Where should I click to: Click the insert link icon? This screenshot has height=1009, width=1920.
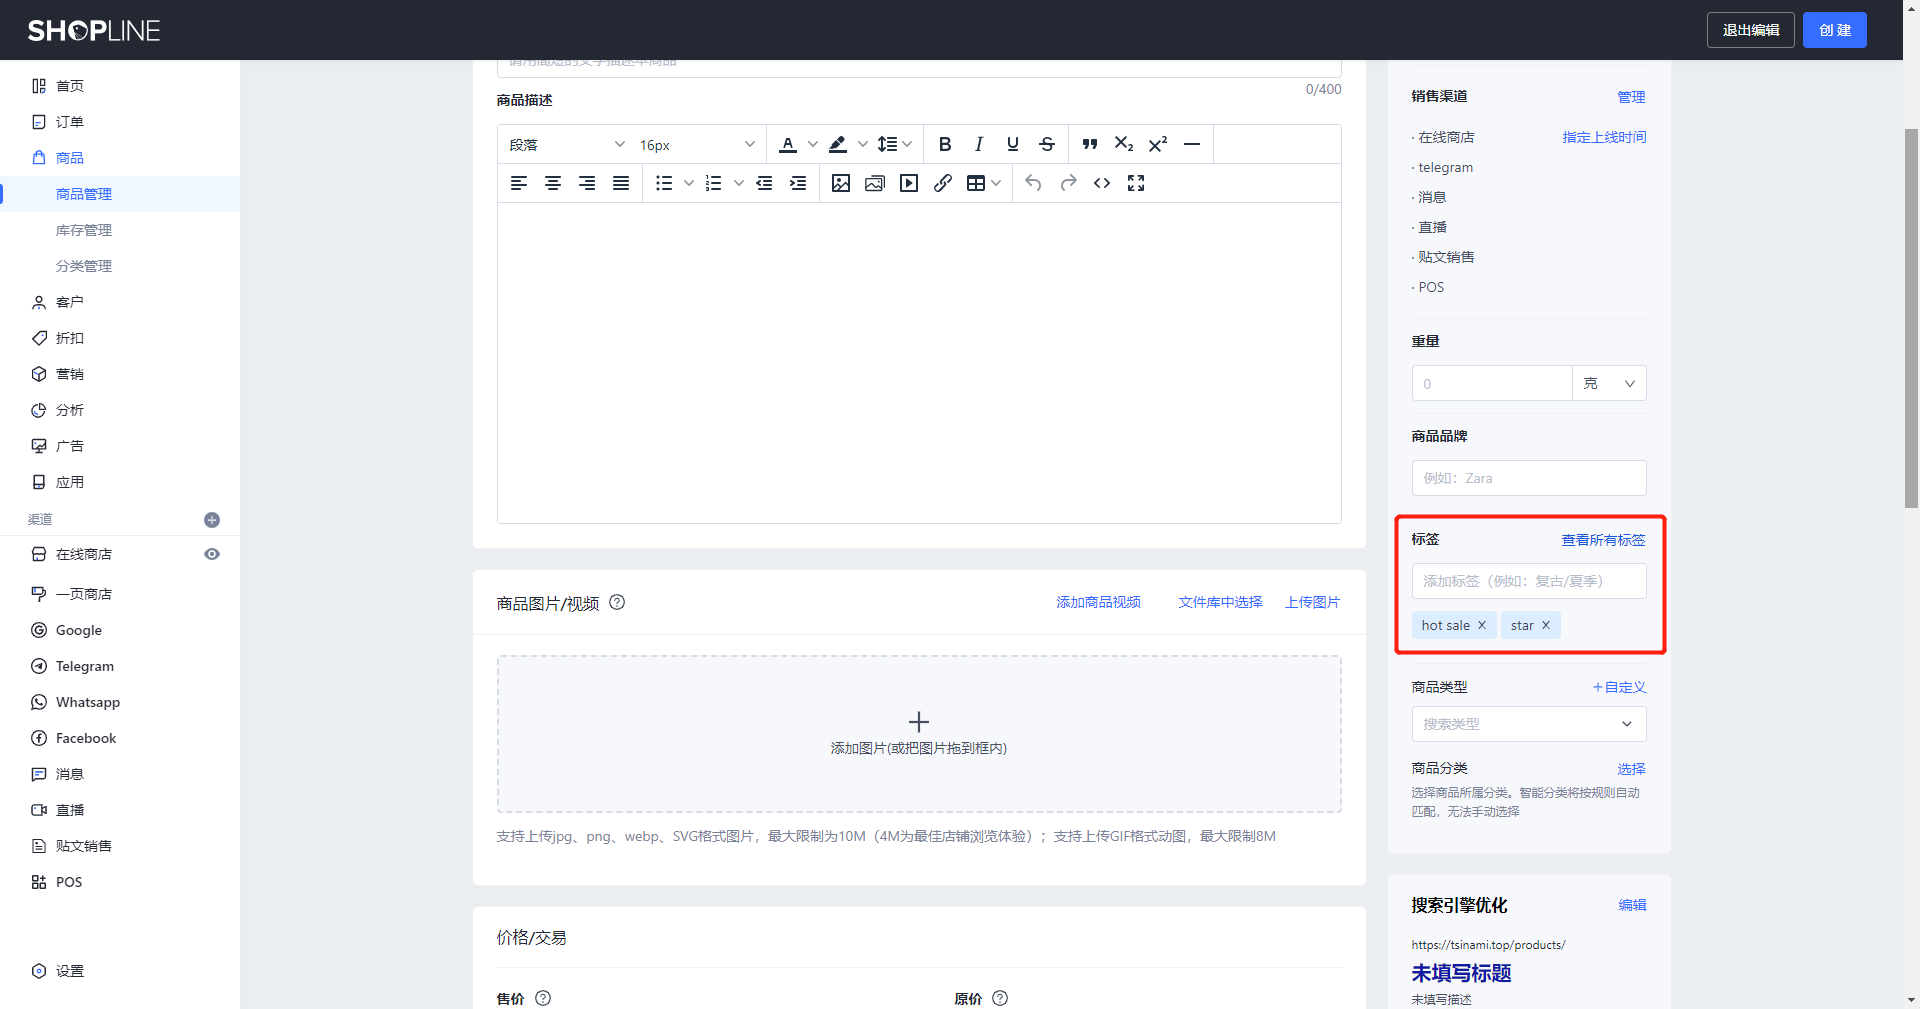(x=942, y=183)
